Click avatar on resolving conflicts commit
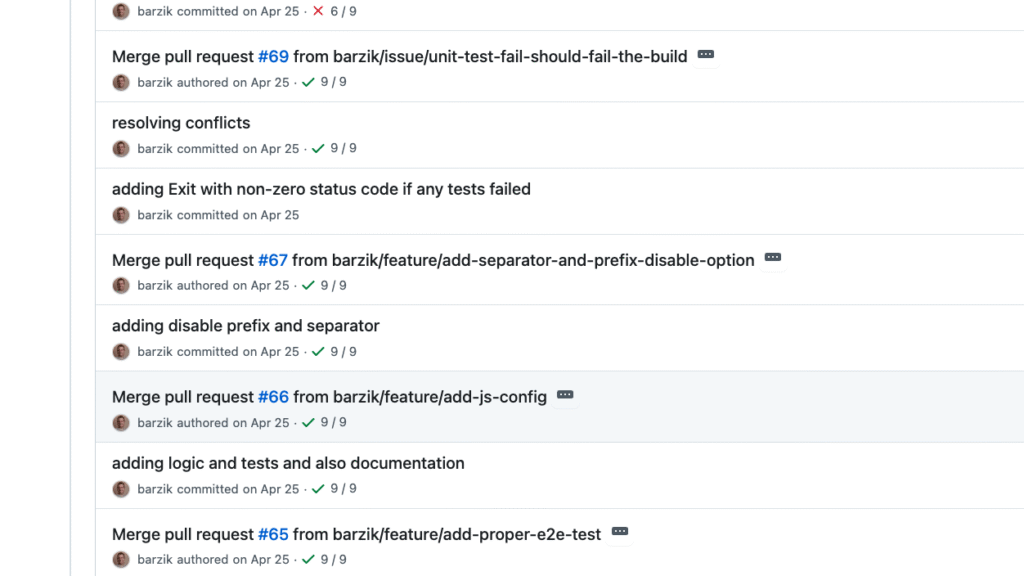 pyautogui.click(x=120, y=148)
